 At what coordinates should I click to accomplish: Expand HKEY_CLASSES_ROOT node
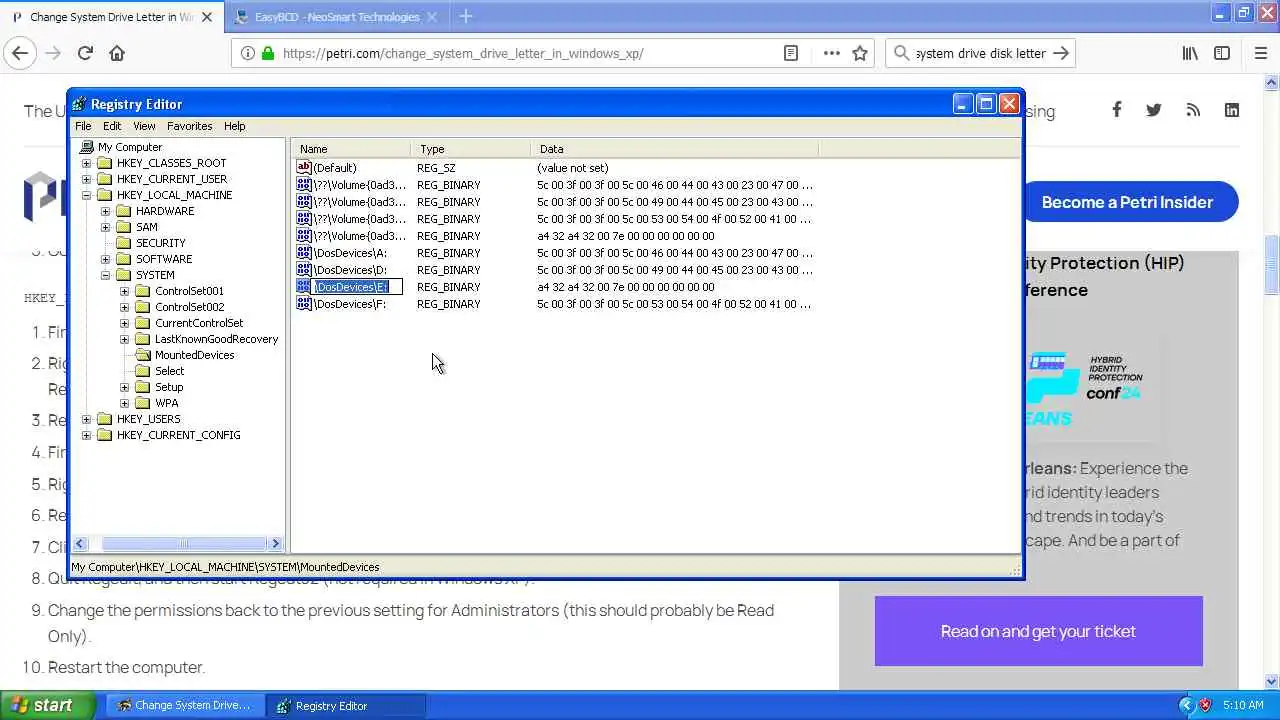86,163
